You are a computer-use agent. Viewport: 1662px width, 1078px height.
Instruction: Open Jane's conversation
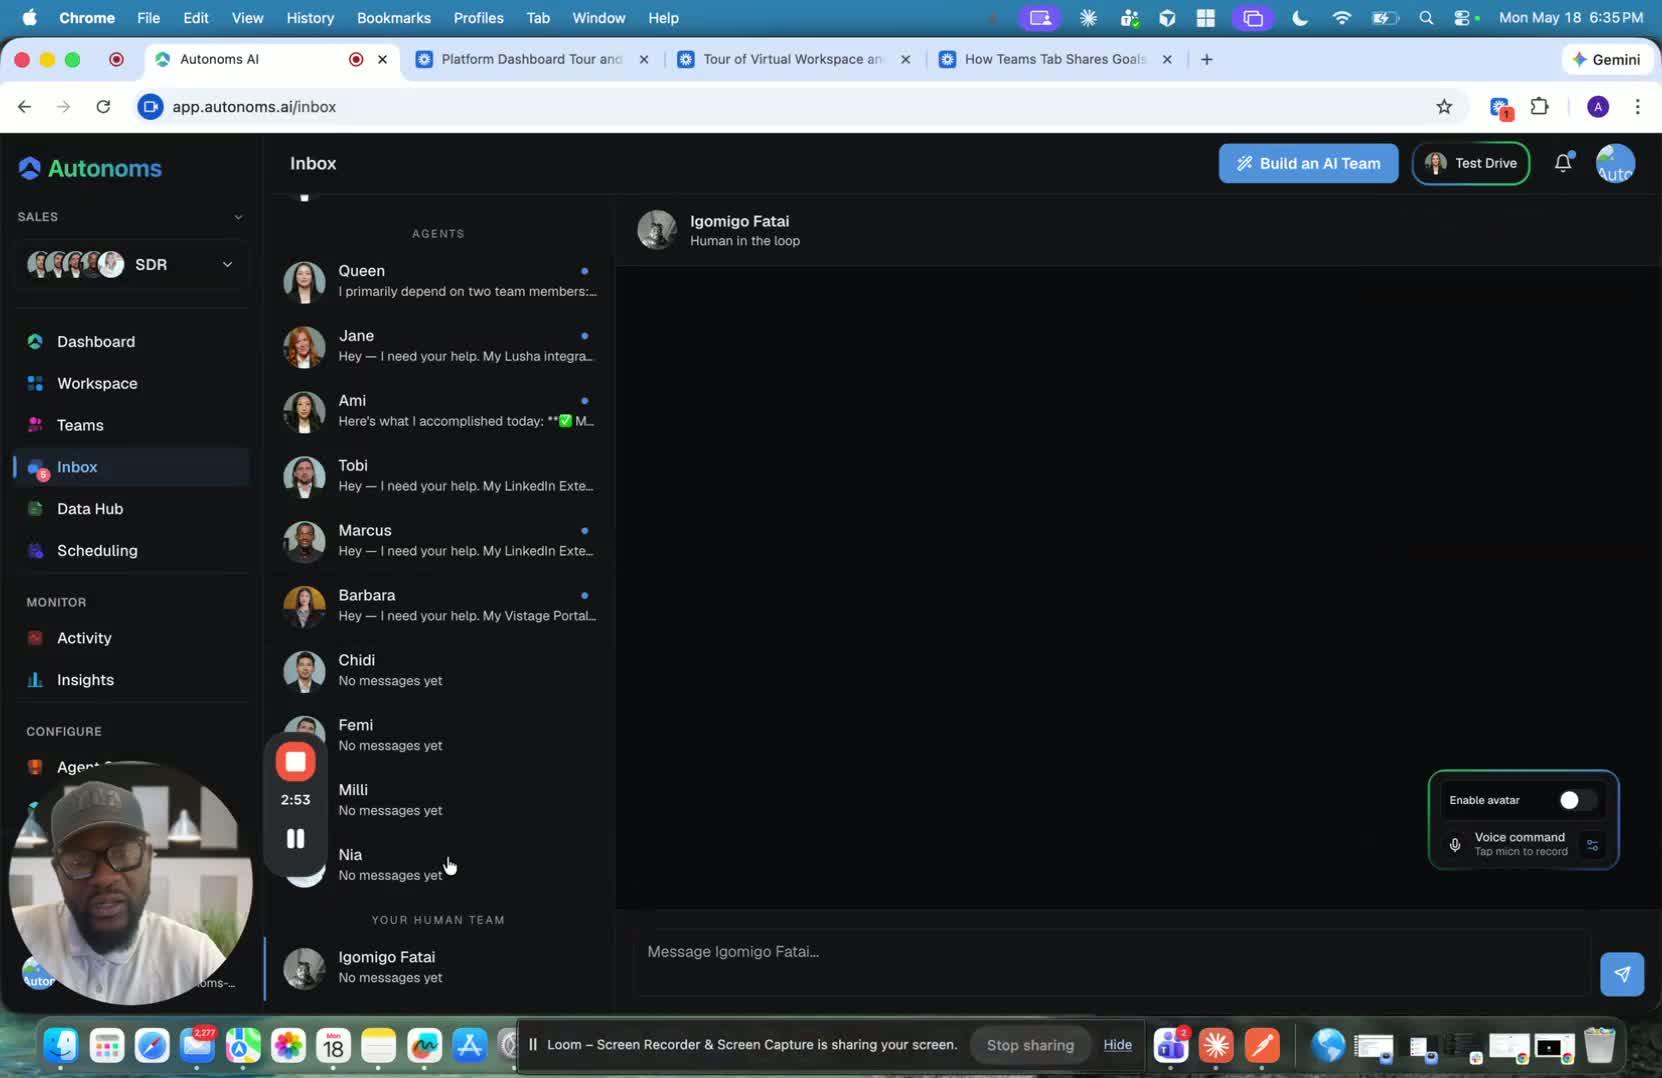(440, 346)
